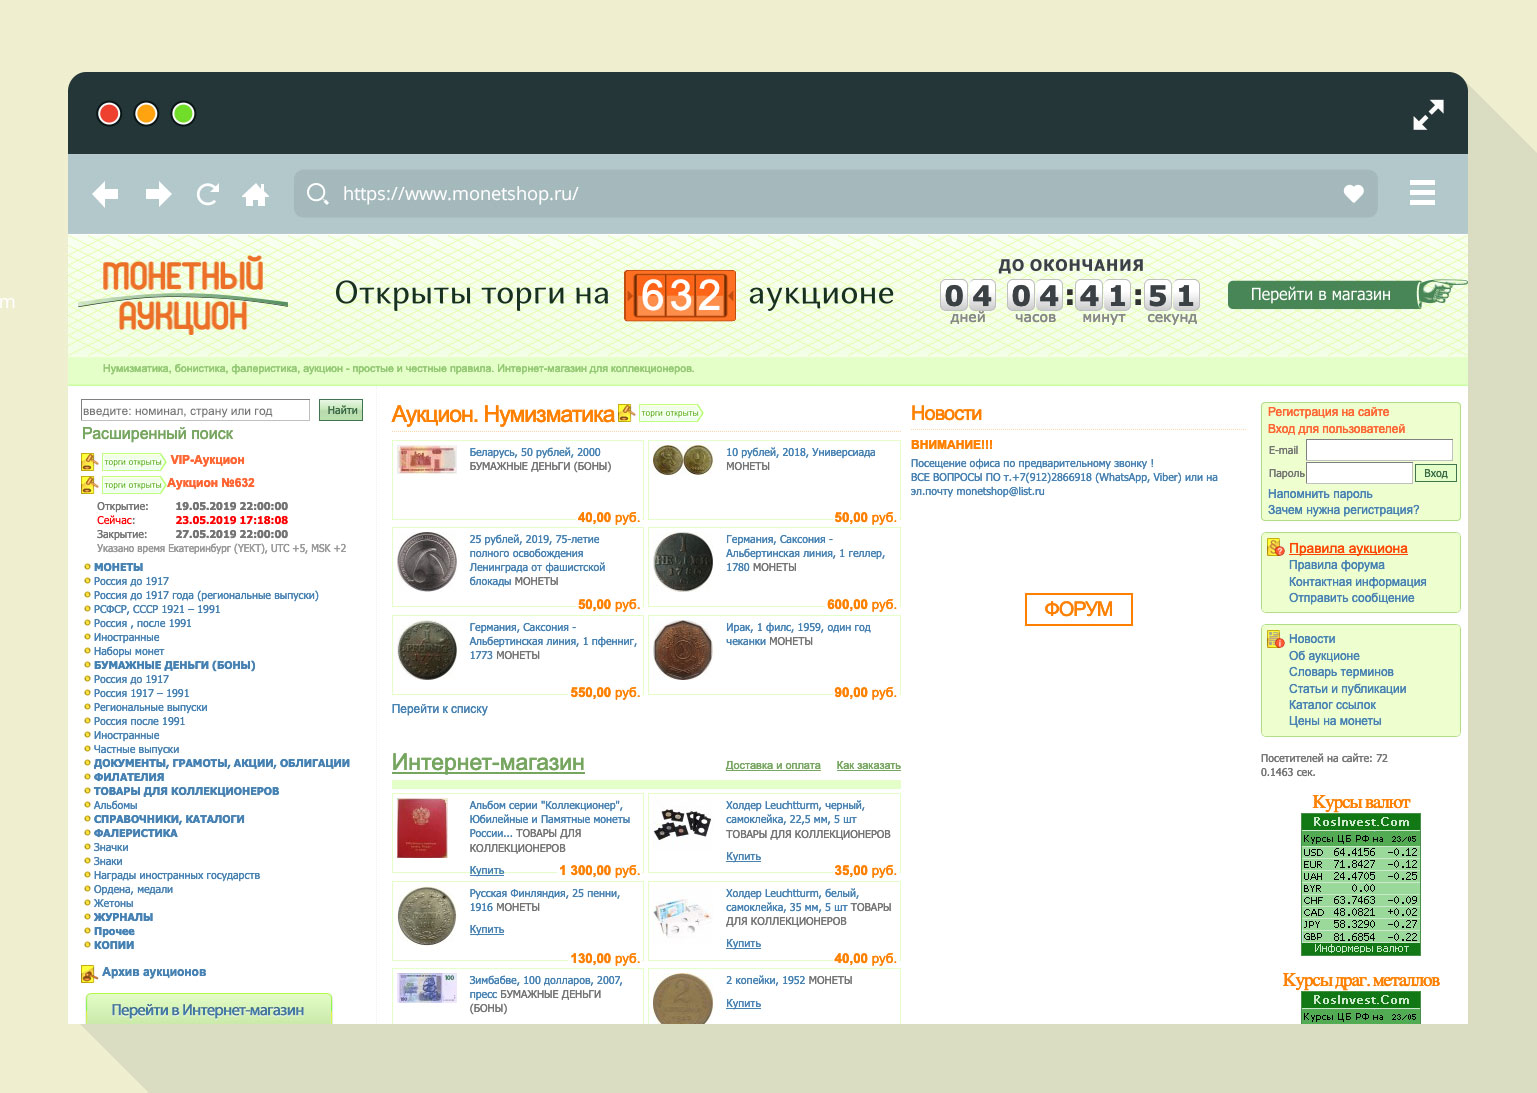This screenshot has height=1093, width=1537.
Task: Click Купить under 2 копейки 1952
Action: point(743,1003)
